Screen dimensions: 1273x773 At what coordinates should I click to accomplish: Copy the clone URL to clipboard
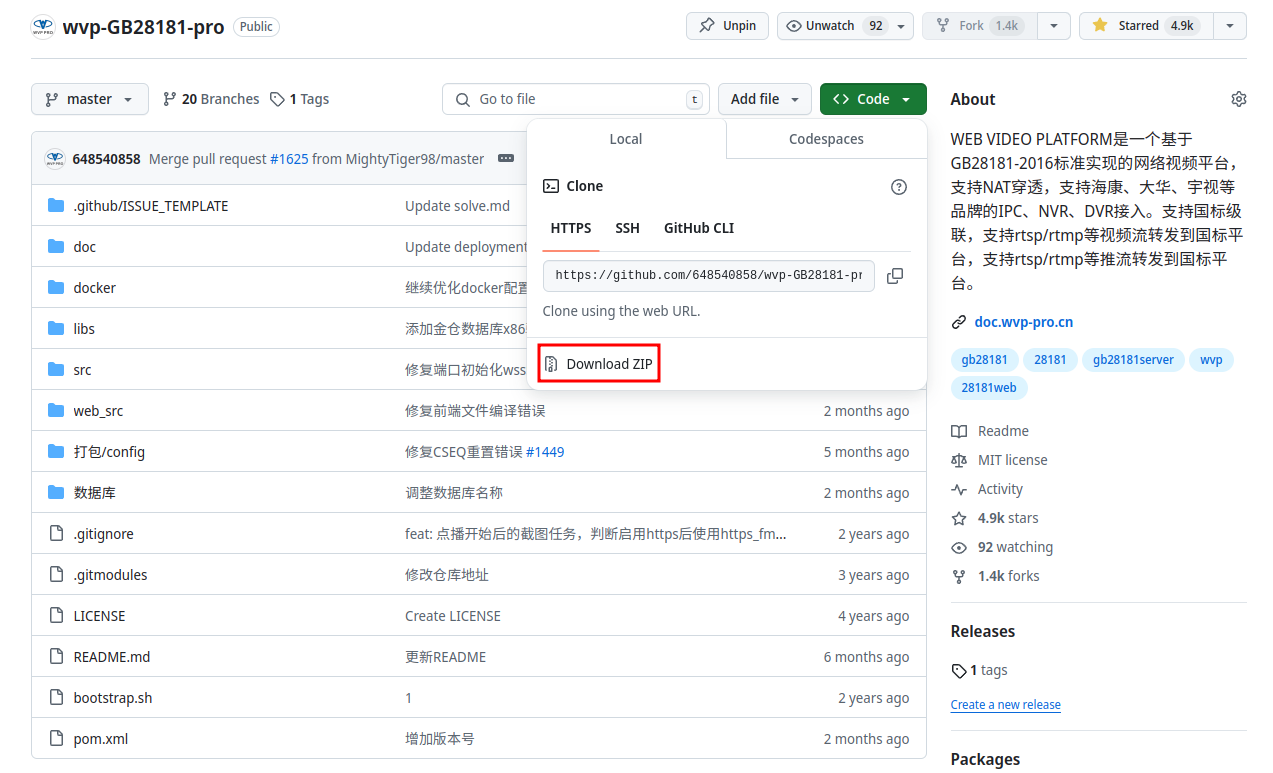coord(895,276)
